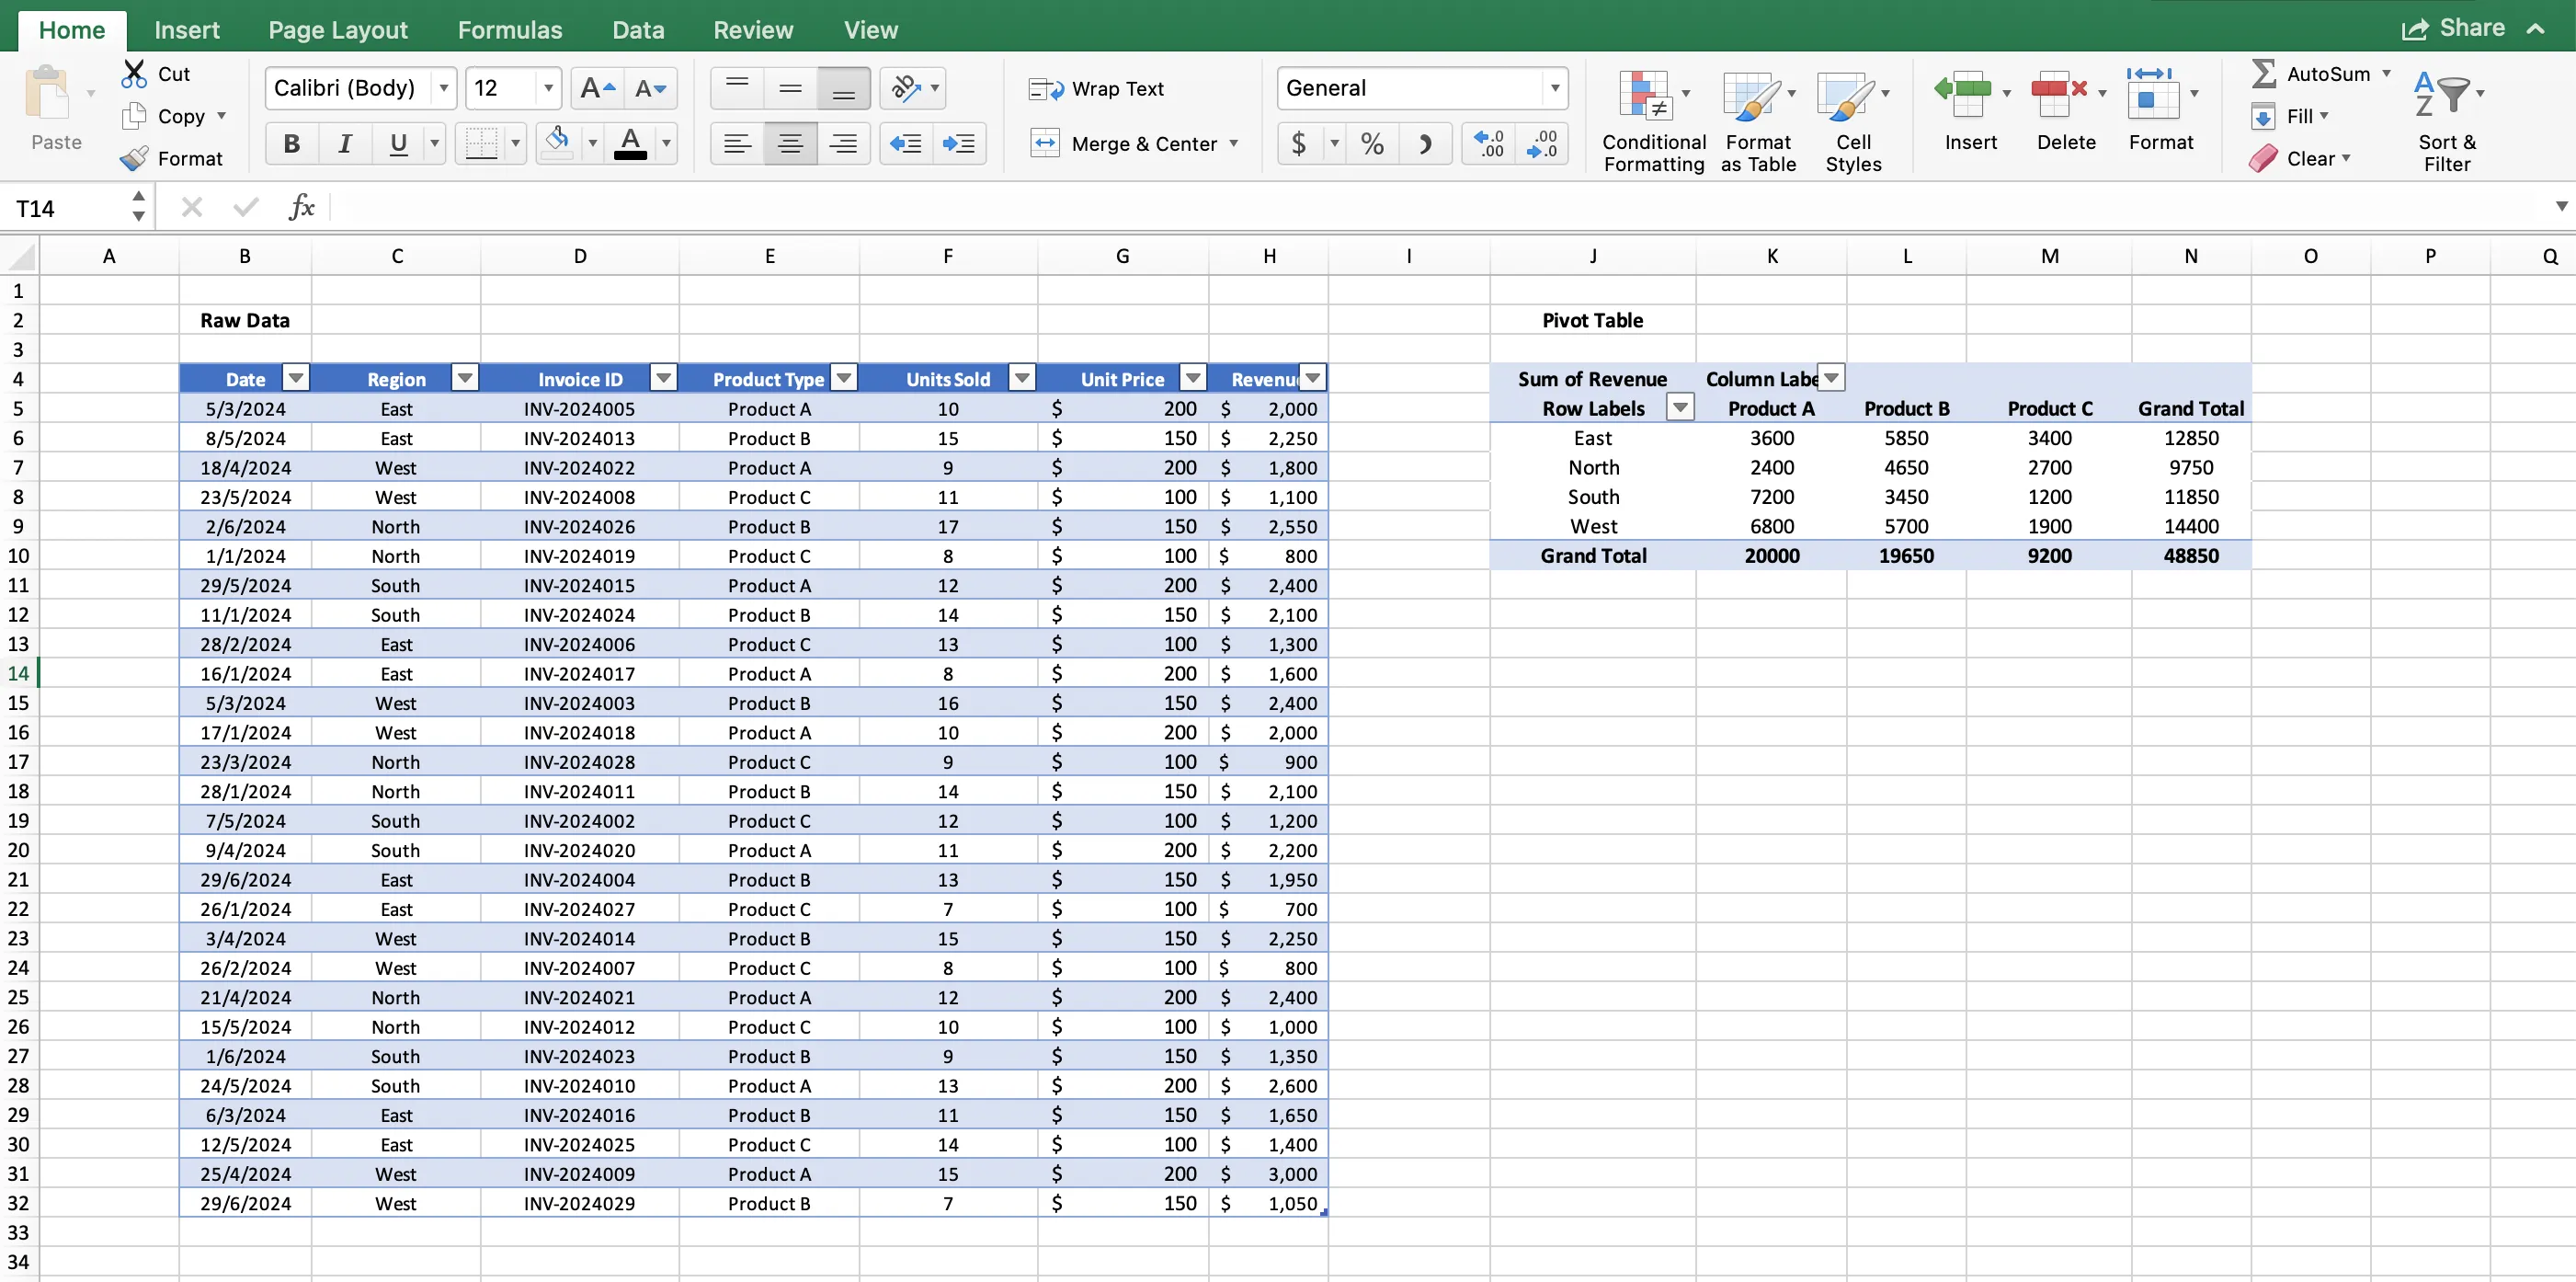Switch to the Formulas ribbon tab

[x=509, y=28]
